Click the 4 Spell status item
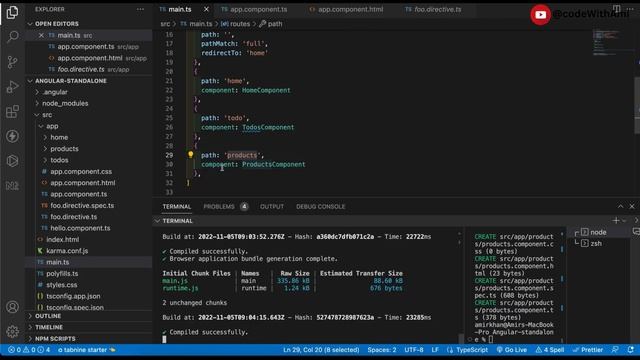640x360 pixels. pos(550,350)
